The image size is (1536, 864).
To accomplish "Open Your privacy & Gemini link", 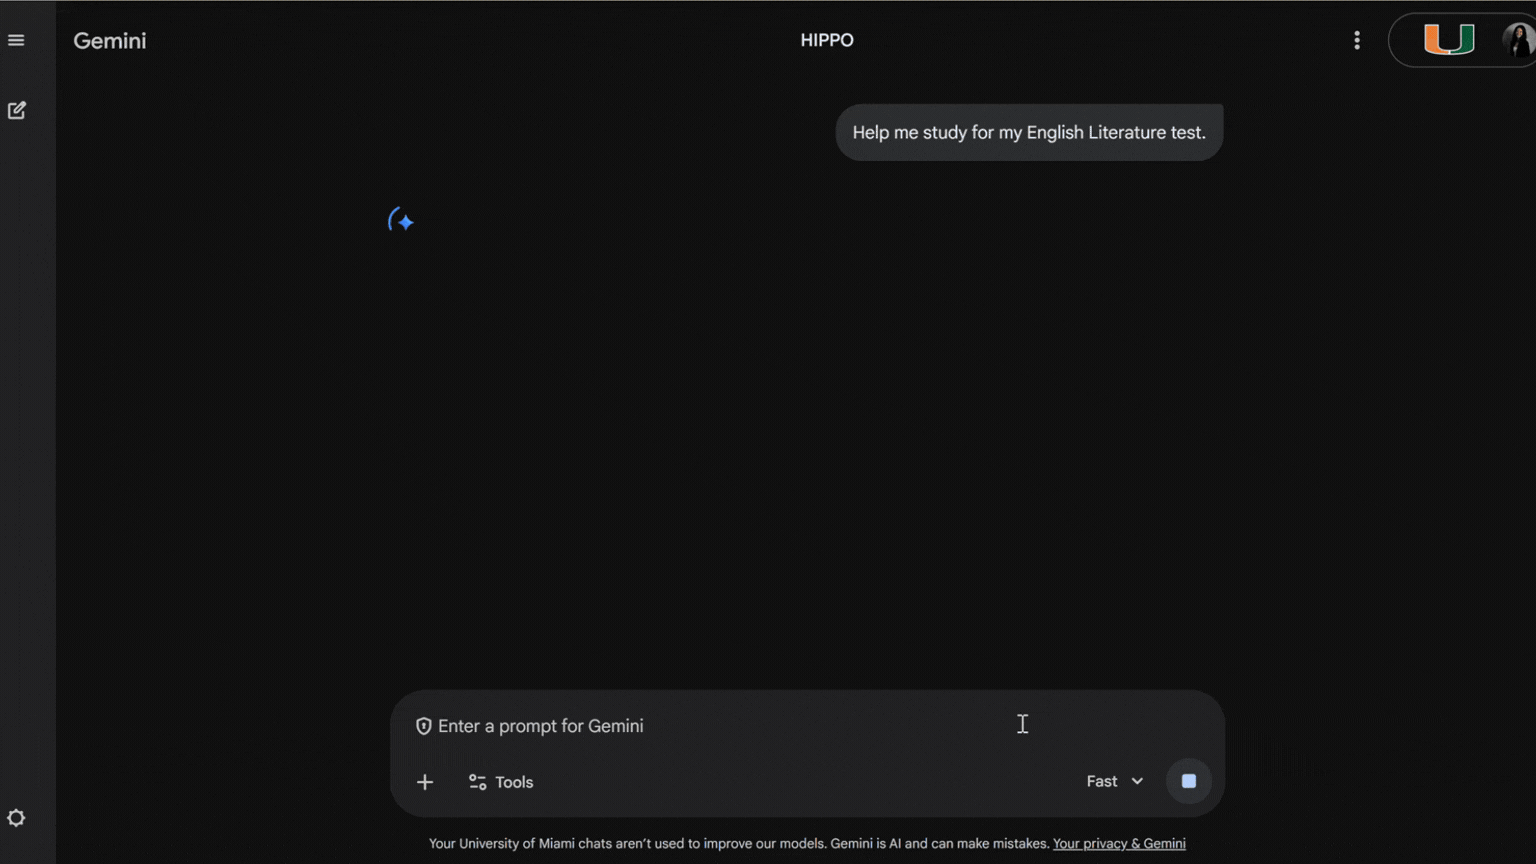I will pos(1119,844).
